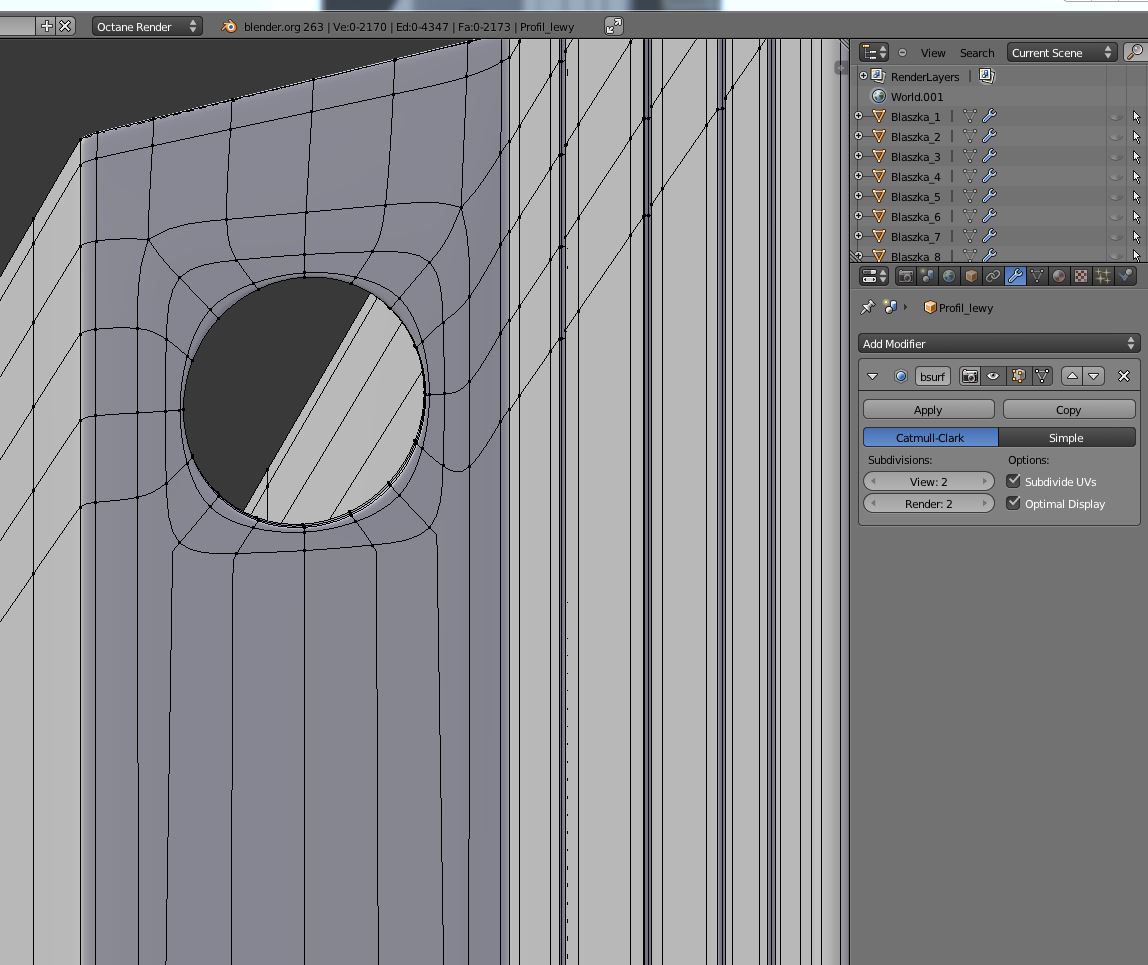Viewport: 1148px width, 965px height.
Task: Click the View subdivisions value slider
Action: (x=929, y=481)
